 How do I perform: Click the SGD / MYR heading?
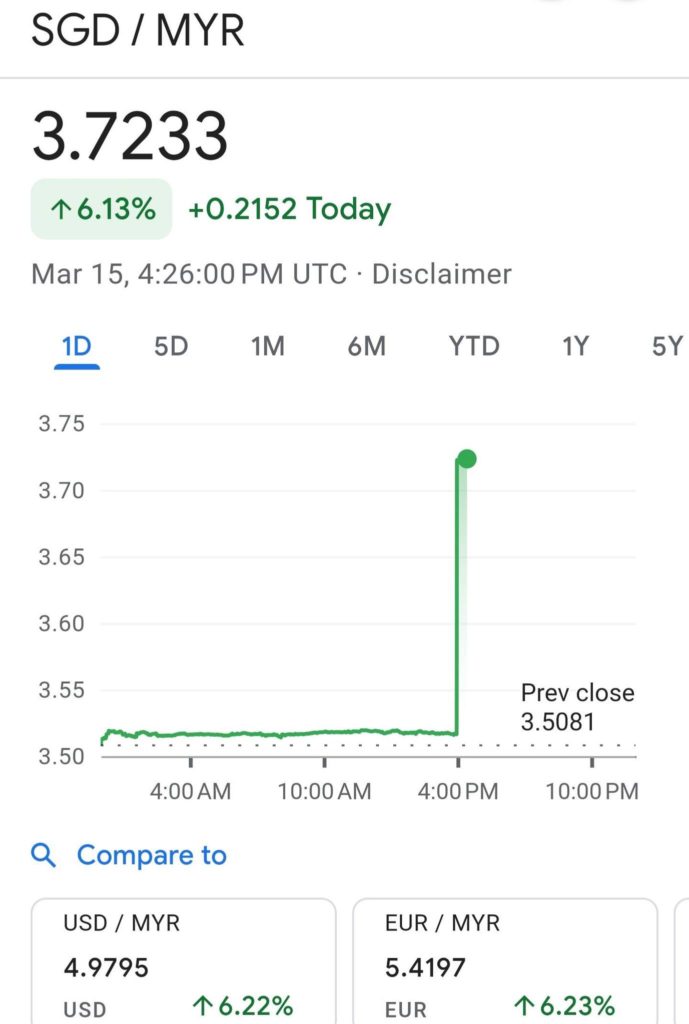point(138,31)
